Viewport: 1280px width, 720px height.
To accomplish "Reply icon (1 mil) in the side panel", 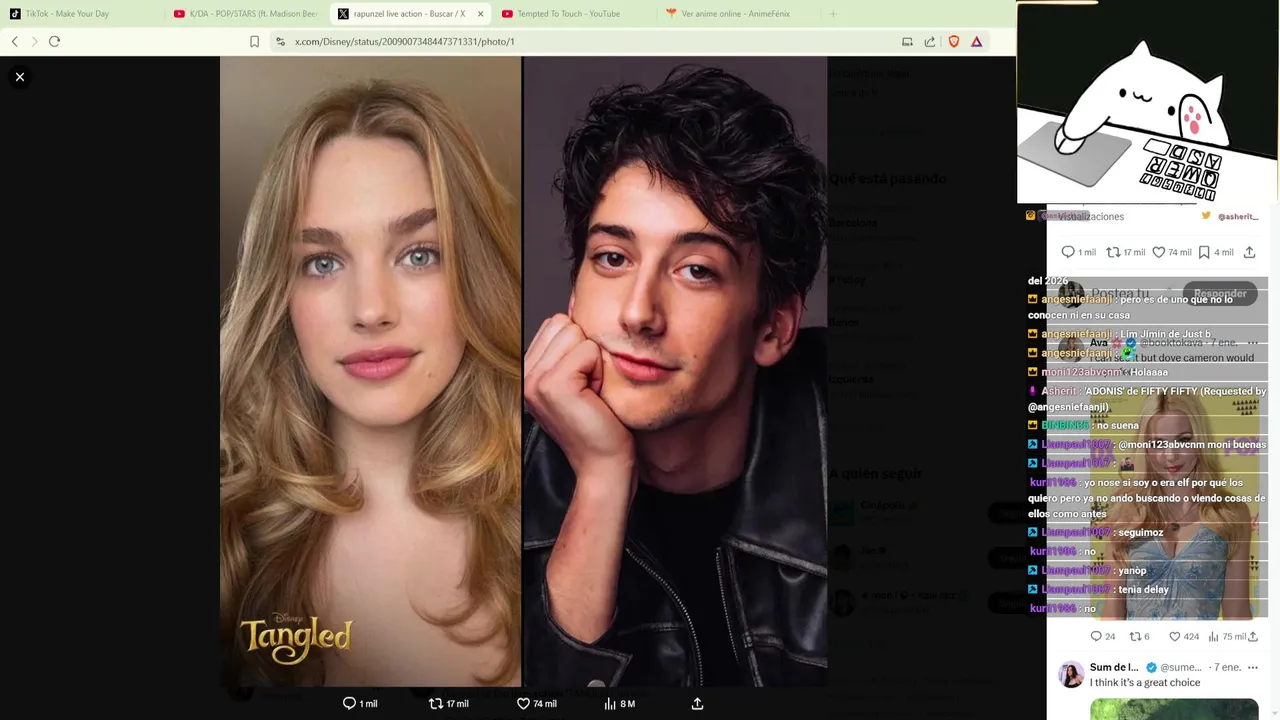I will point(1078,252).
